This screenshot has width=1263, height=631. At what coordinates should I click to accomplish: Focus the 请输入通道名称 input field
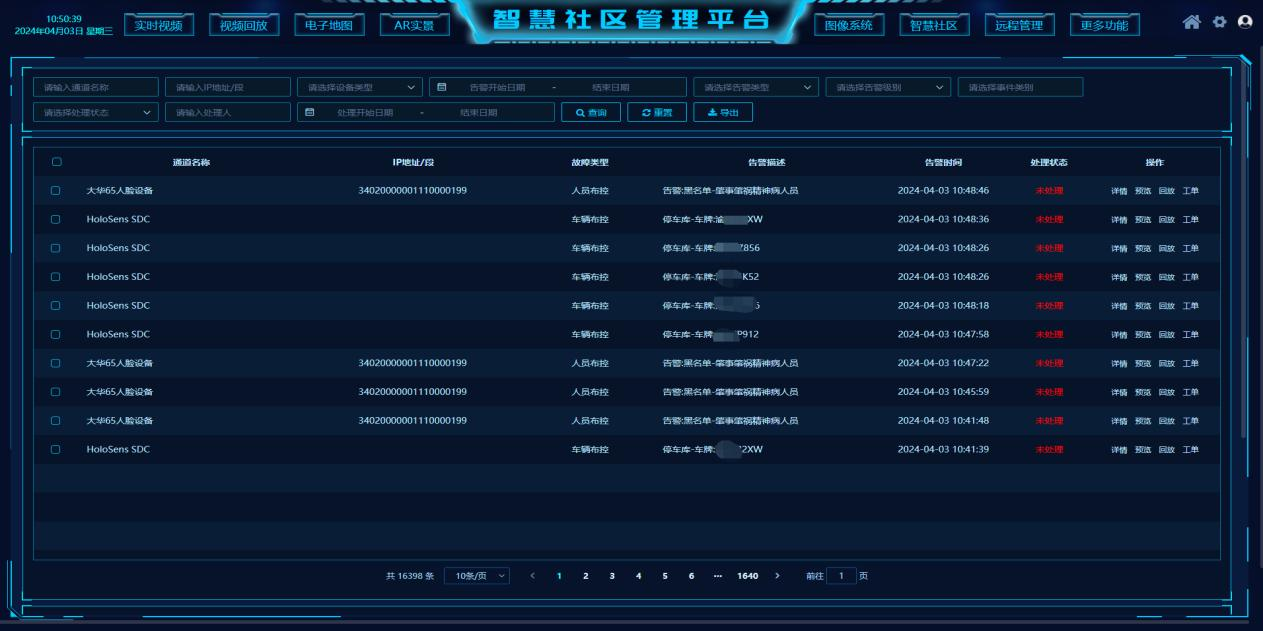coord(96,87)
